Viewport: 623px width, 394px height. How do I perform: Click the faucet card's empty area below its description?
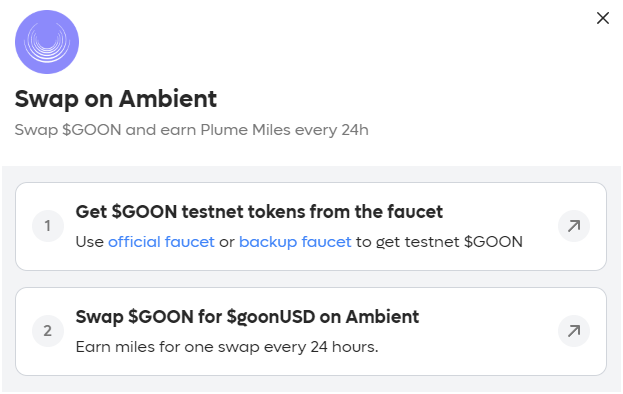point(311,261)
